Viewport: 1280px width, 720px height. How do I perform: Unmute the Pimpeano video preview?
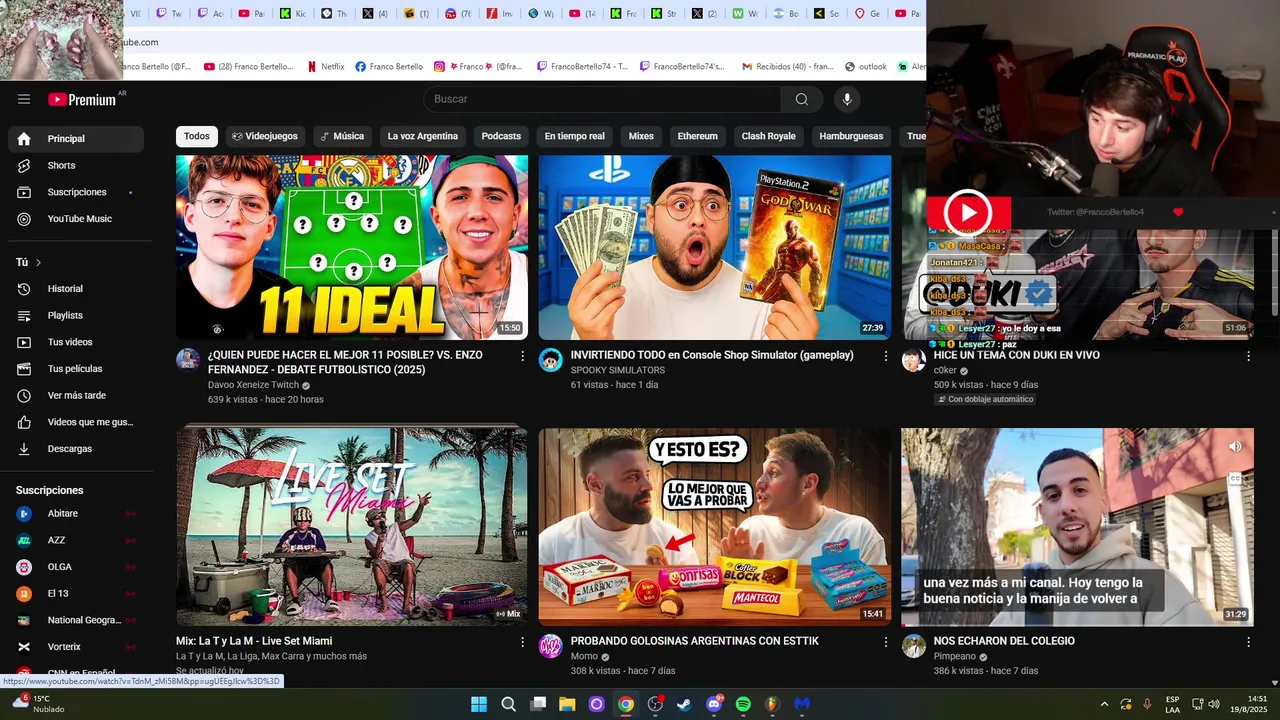point(1235,447)
